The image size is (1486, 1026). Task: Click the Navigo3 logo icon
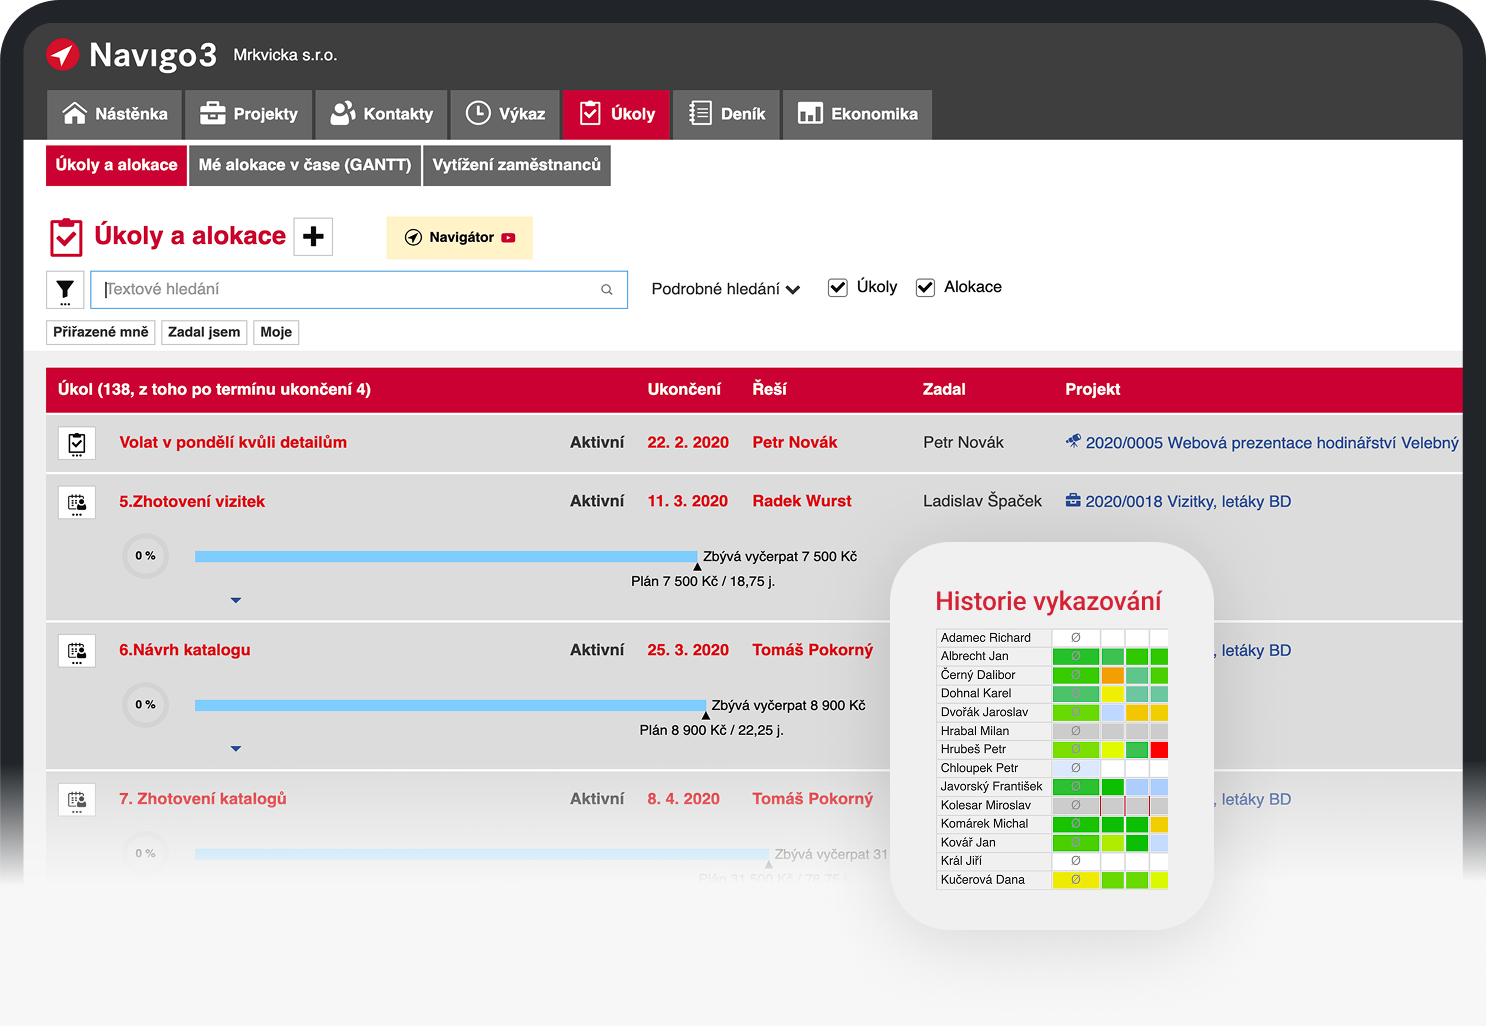(x=62, y=55)
